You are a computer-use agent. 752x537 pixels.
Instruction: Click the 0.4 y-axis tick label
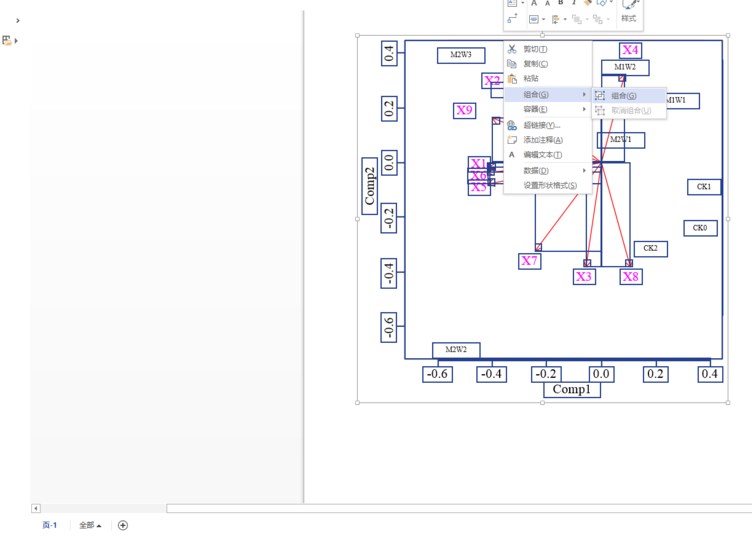(389, 53)
